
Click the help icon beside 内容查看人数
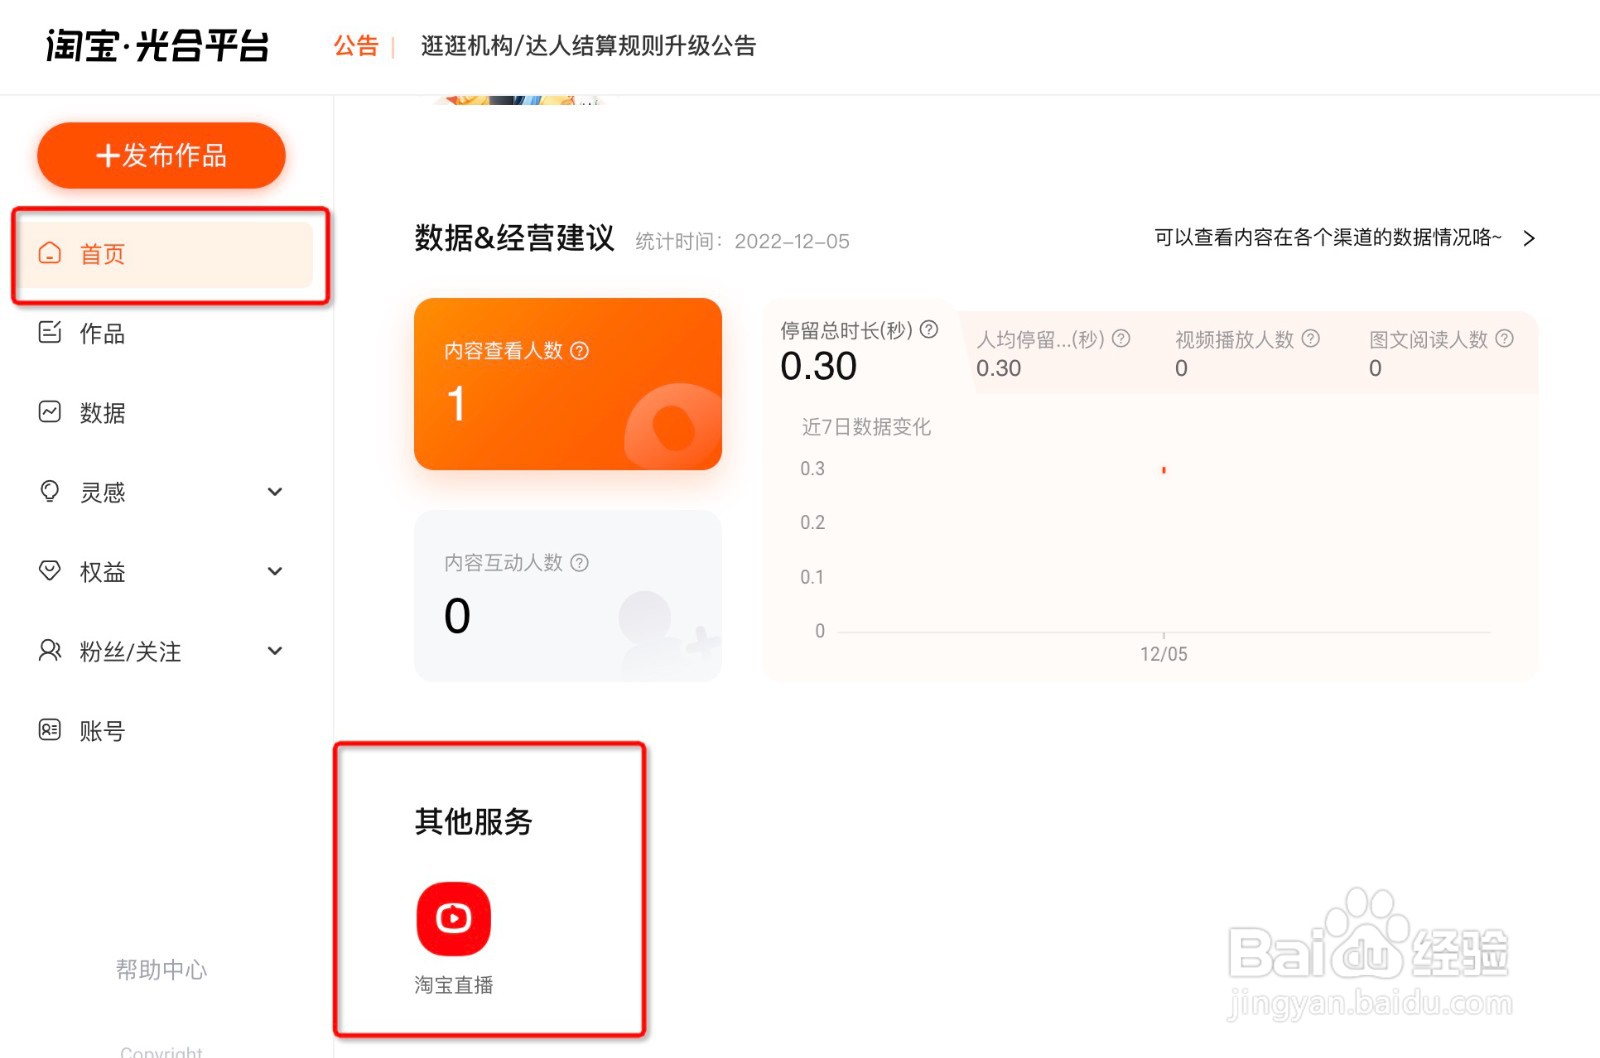579,351
